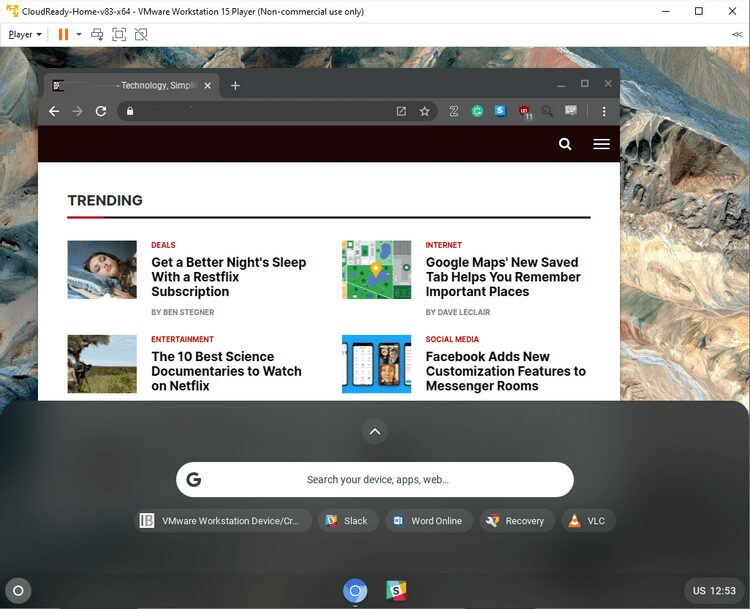Launch Word Online from suggestions
Image resolution: width=750 pixels, height=609 pixels.
point(429,520)
